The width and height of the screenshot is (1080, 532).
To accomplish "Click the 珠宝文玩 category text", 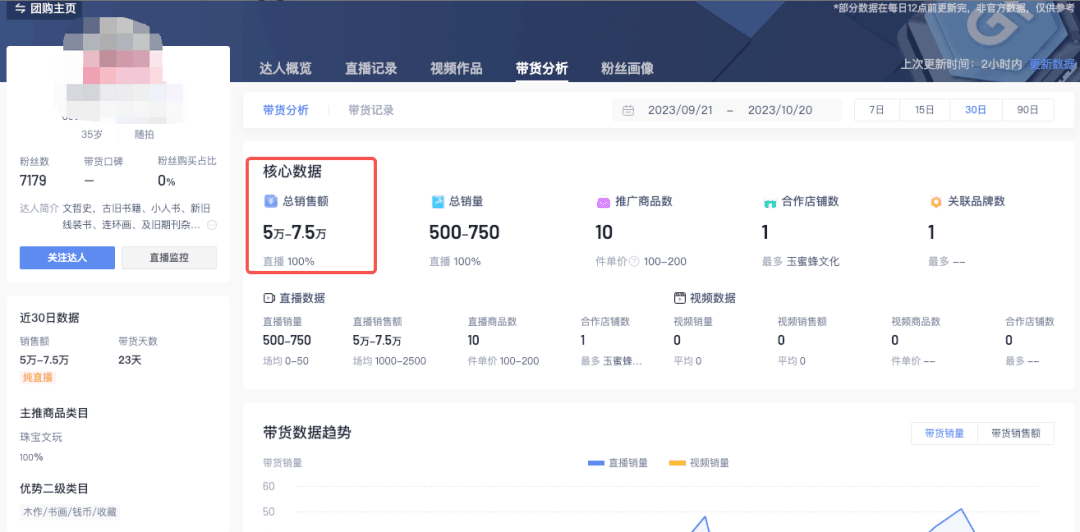I will [x=41, y=437].
